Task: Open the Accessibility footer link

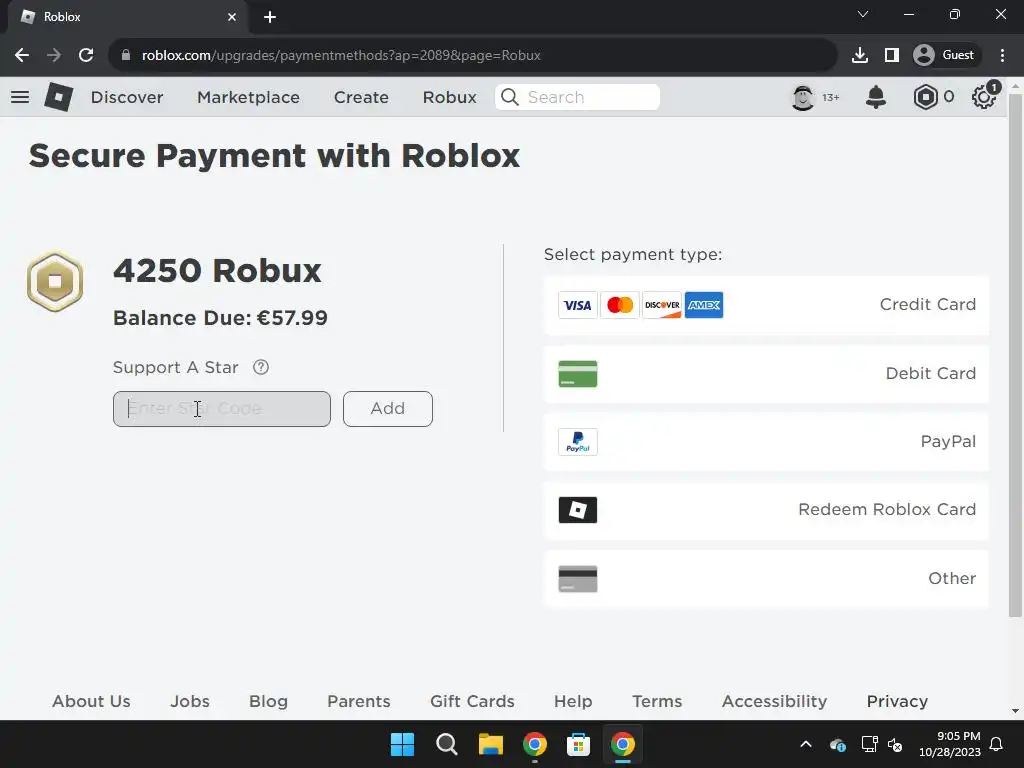Action: point(775,701)
